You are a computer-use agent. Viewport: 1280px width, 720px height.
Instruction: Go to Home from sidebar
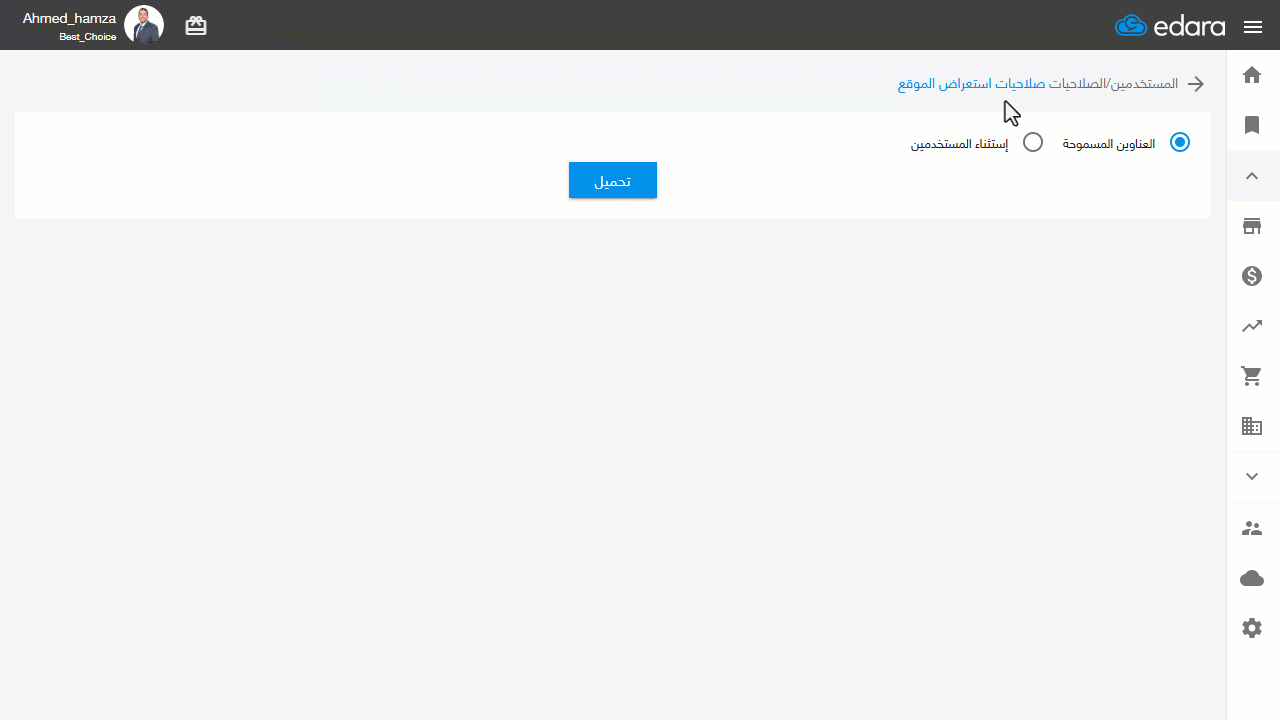(1252, 75)
